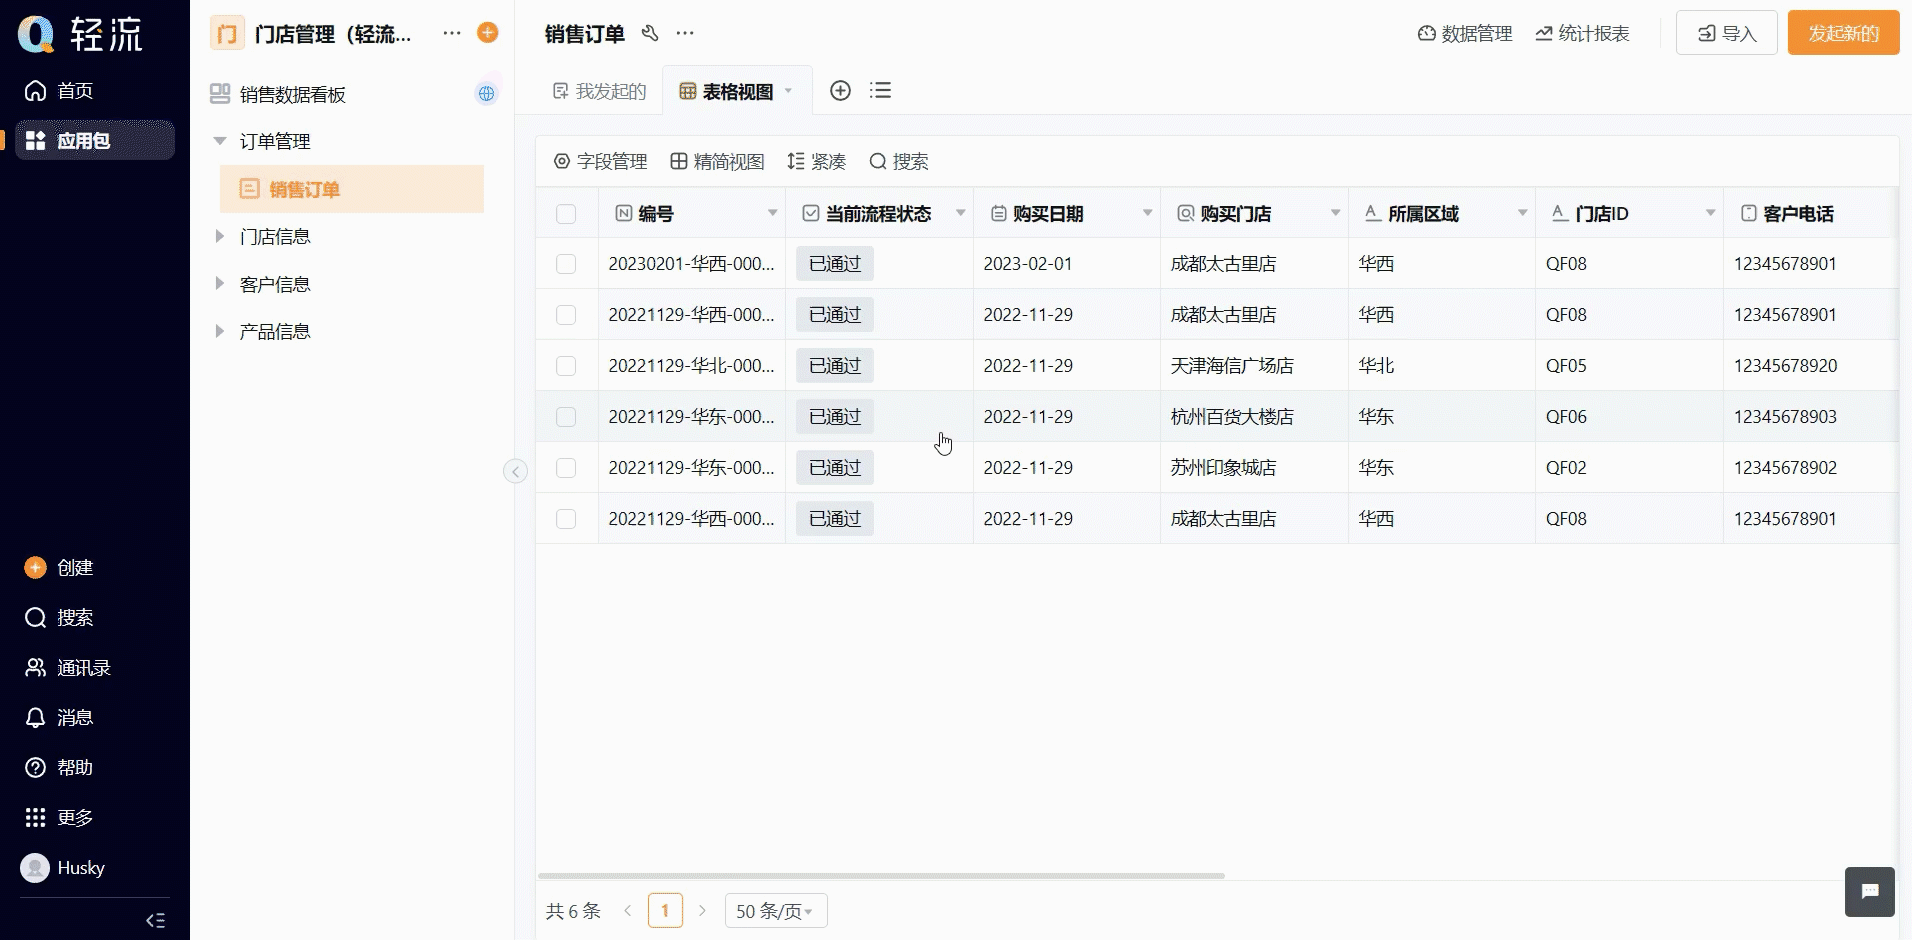Open 统计报表

tap(1583, 34)
